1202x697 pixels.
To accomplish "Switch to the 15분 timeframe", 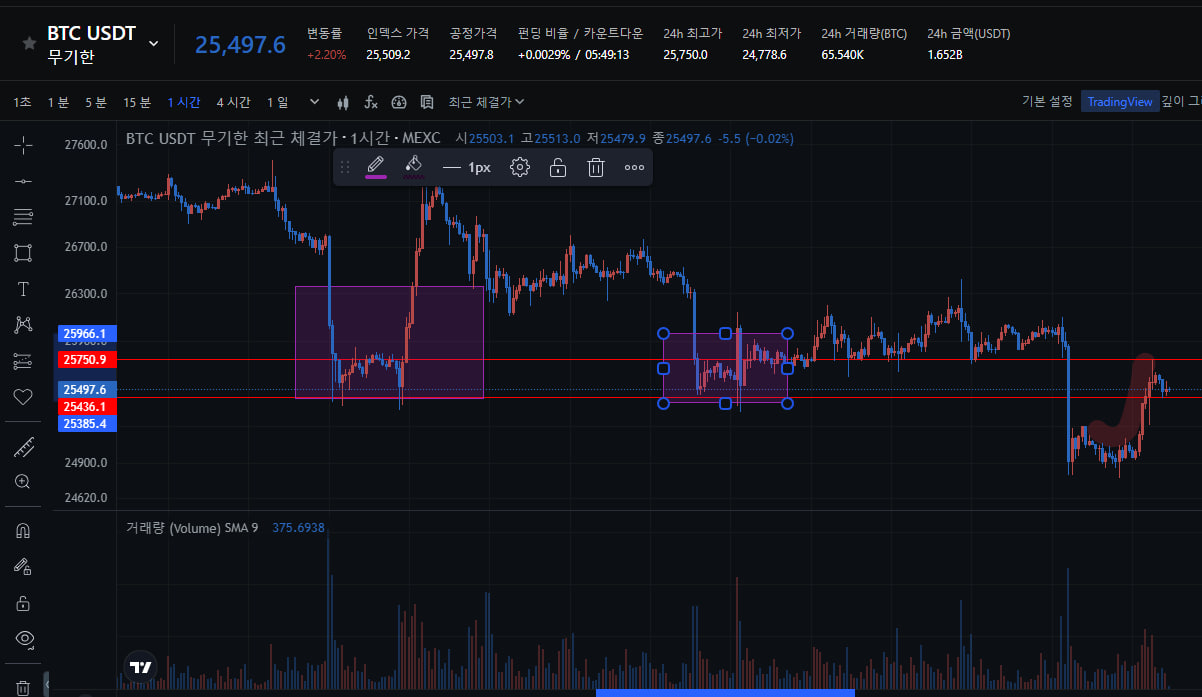I will tap(137, 102).
